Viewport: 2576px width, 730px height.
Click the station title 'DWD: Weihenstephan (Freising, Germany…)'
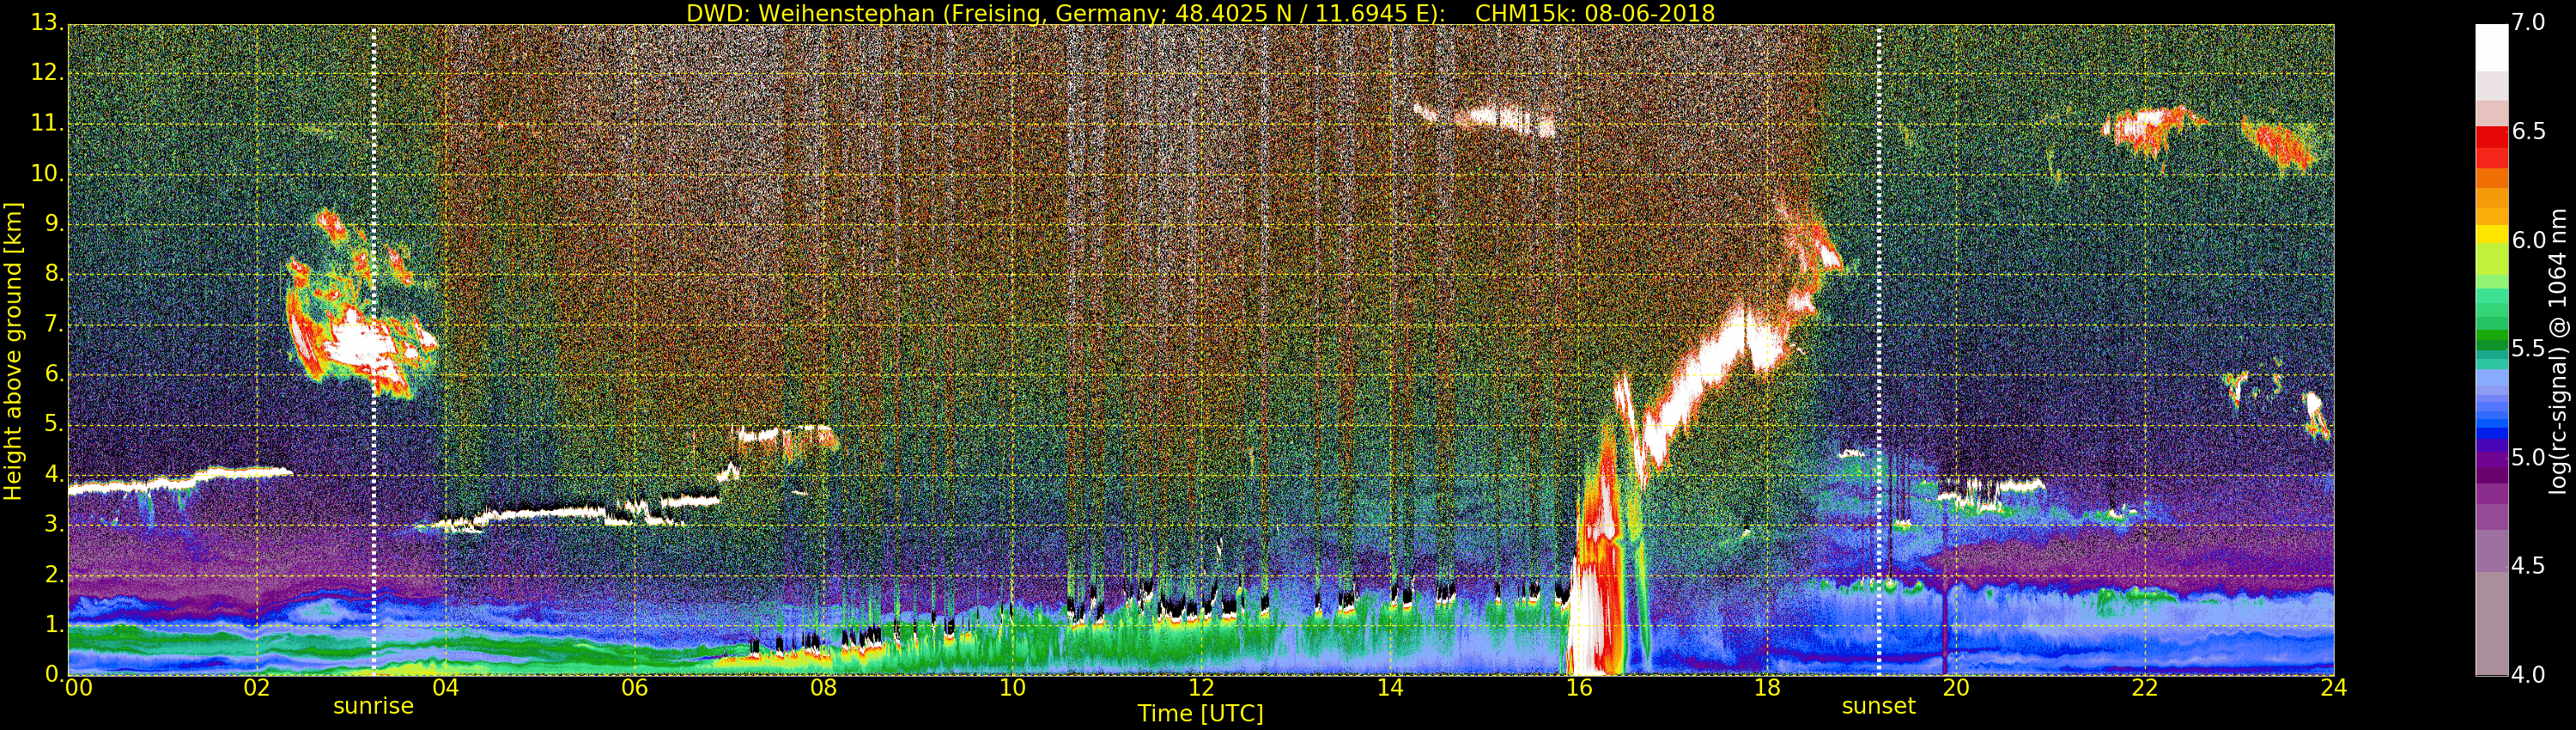click(1065, 13)
